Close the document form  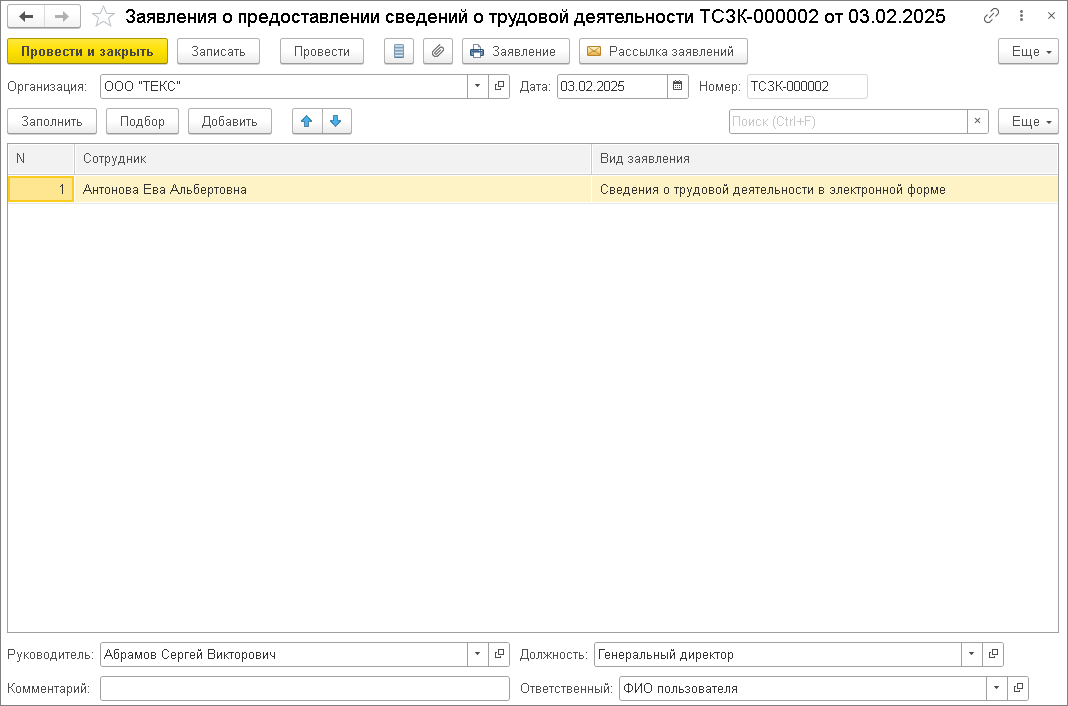point(1051,16)
